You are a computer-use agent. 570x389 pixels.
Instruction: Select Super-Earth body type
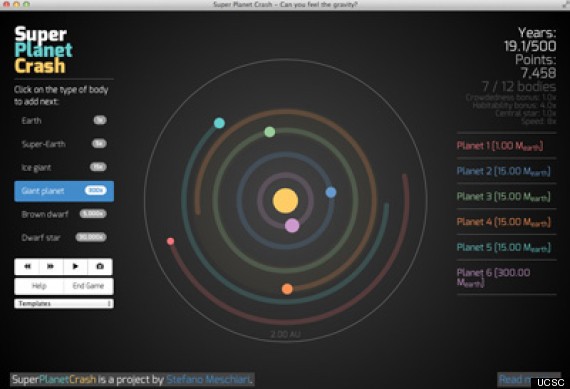pos(64,144)
